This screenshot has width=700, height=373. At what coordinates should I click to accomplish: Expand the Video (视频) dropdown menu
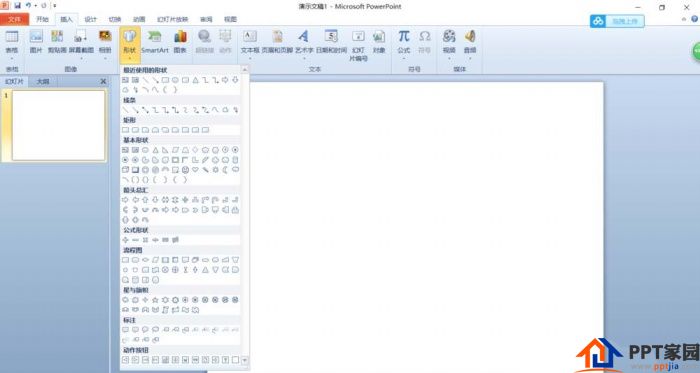pos(449,44)
